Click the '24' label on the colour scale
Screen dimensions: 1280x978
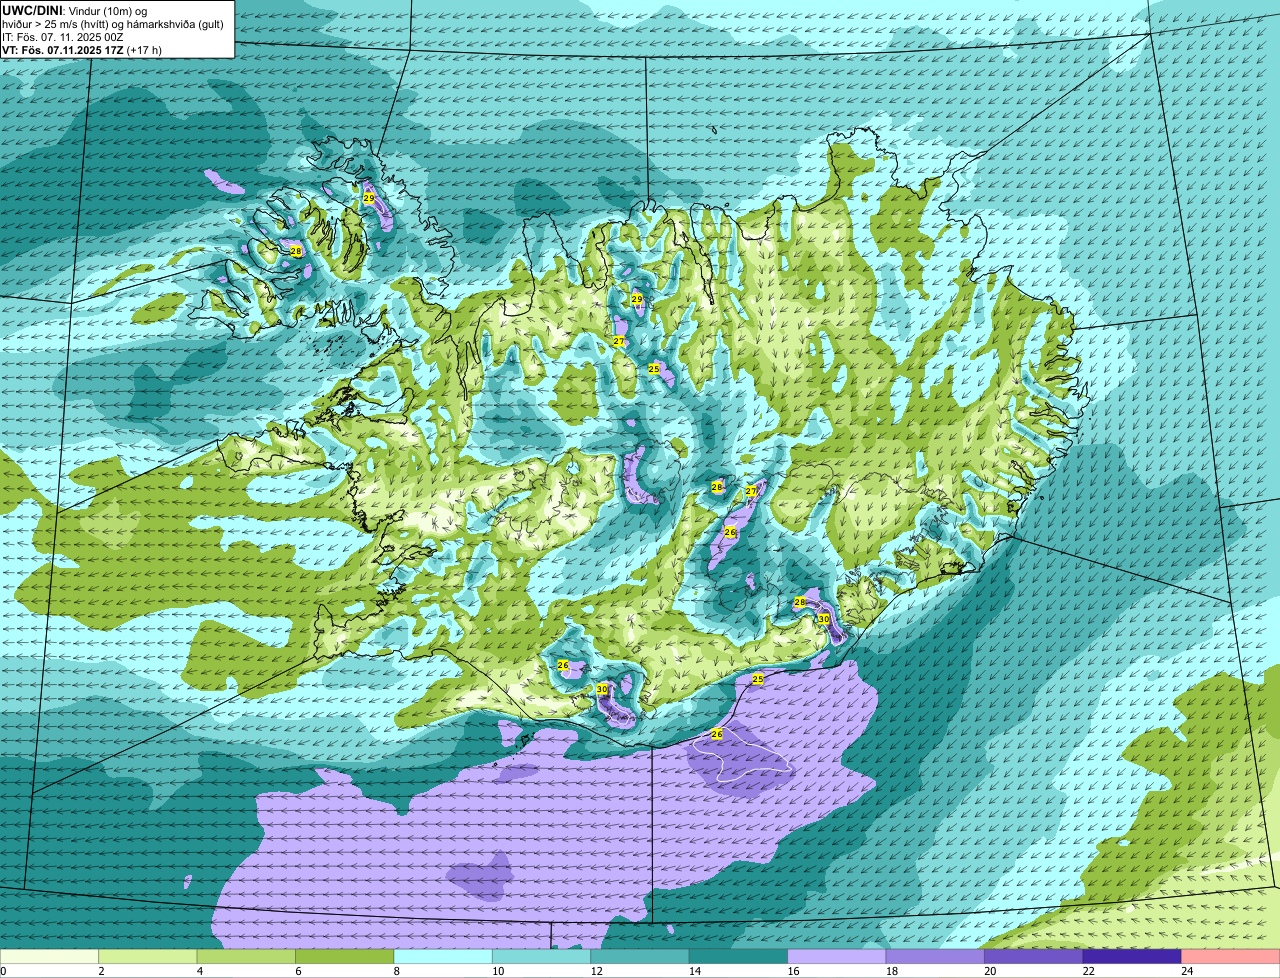click(1186, 971)
